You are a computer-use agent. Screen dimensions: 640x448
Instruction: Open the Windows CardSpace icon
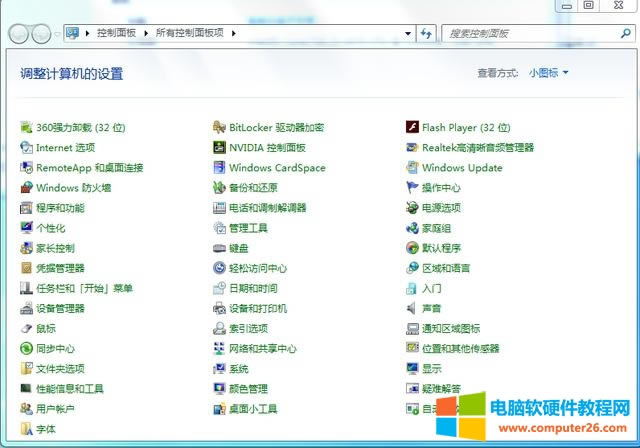[x=219, y=167]
